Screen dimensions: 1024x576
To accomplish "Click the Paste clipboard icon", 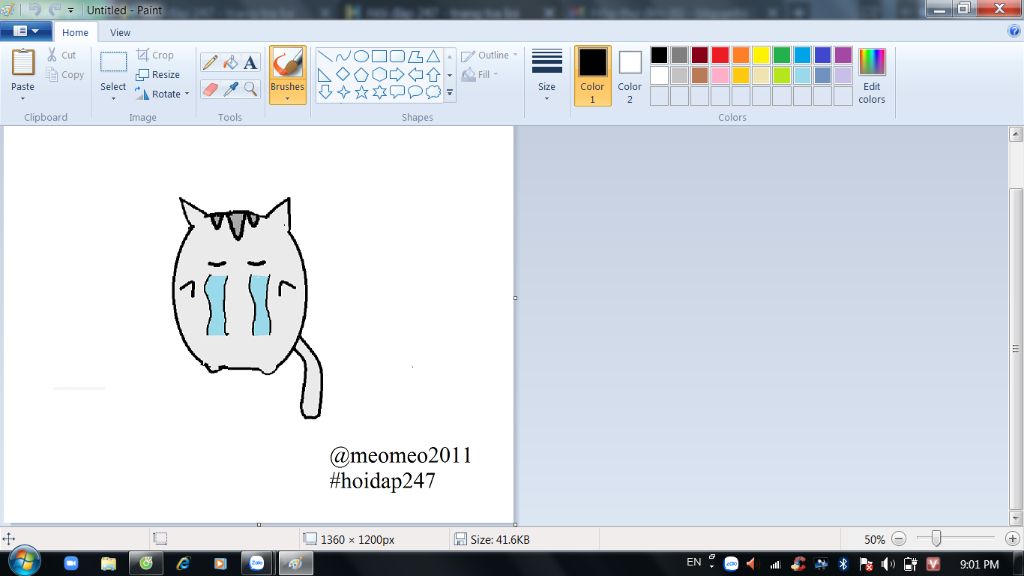I will point(23,63).
